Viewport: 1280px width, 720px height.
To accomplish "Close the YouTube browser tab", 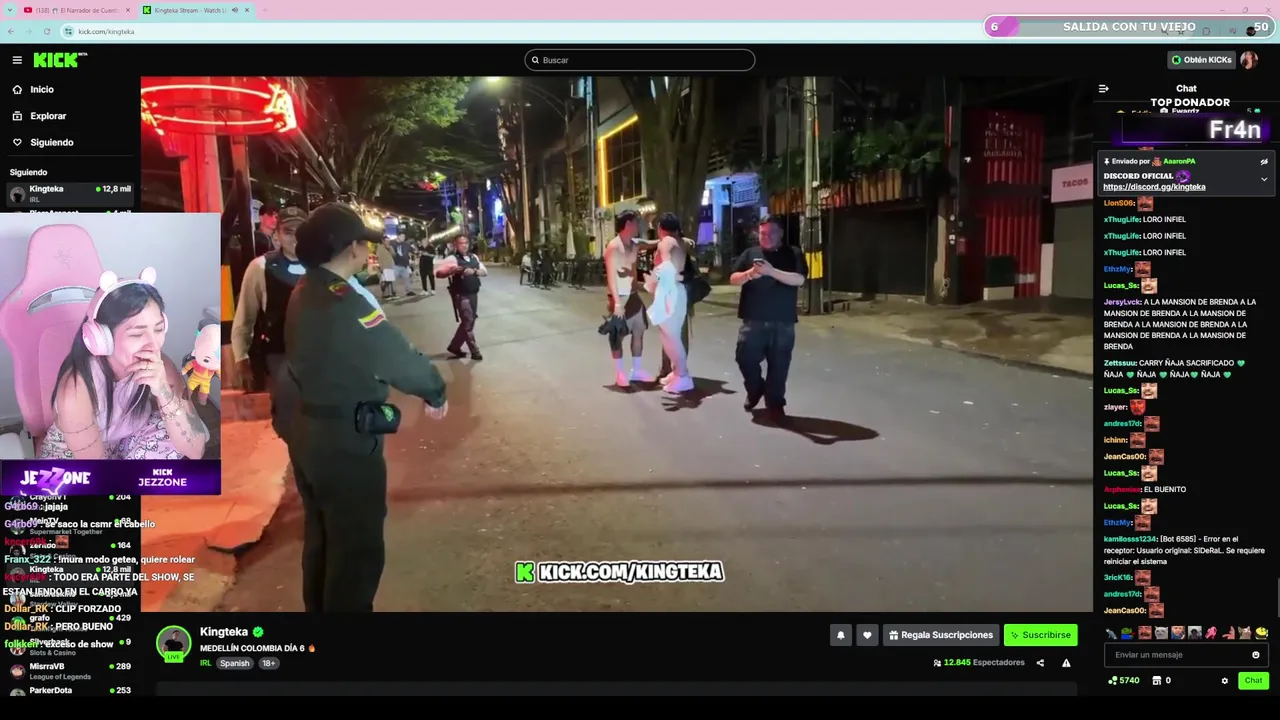I will [x=126, y=10].
